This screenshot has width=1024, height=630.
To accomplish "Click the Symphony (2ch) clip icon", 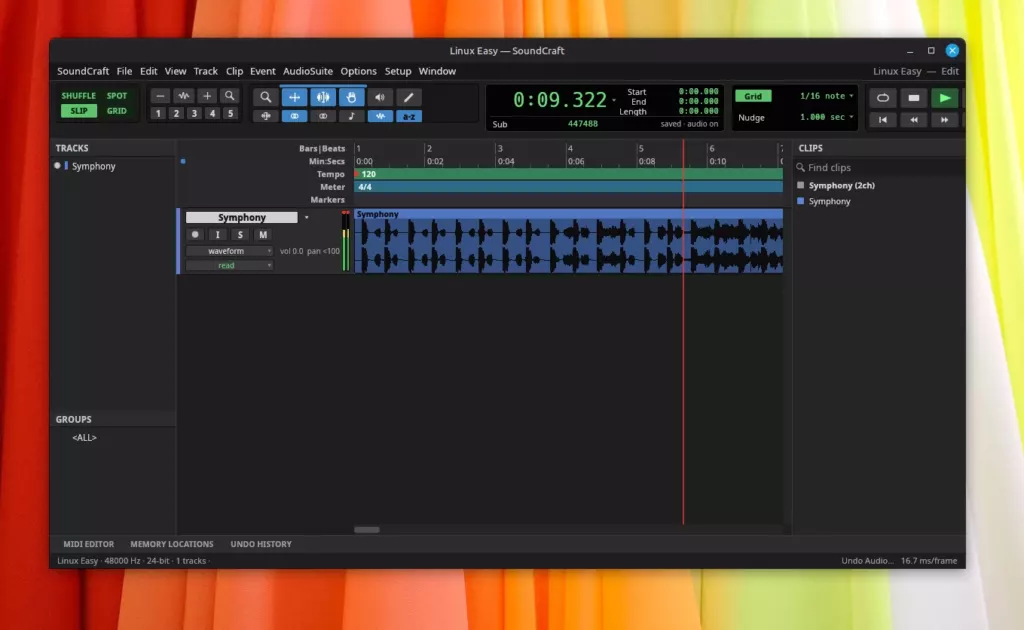I will tap(801, 185).
